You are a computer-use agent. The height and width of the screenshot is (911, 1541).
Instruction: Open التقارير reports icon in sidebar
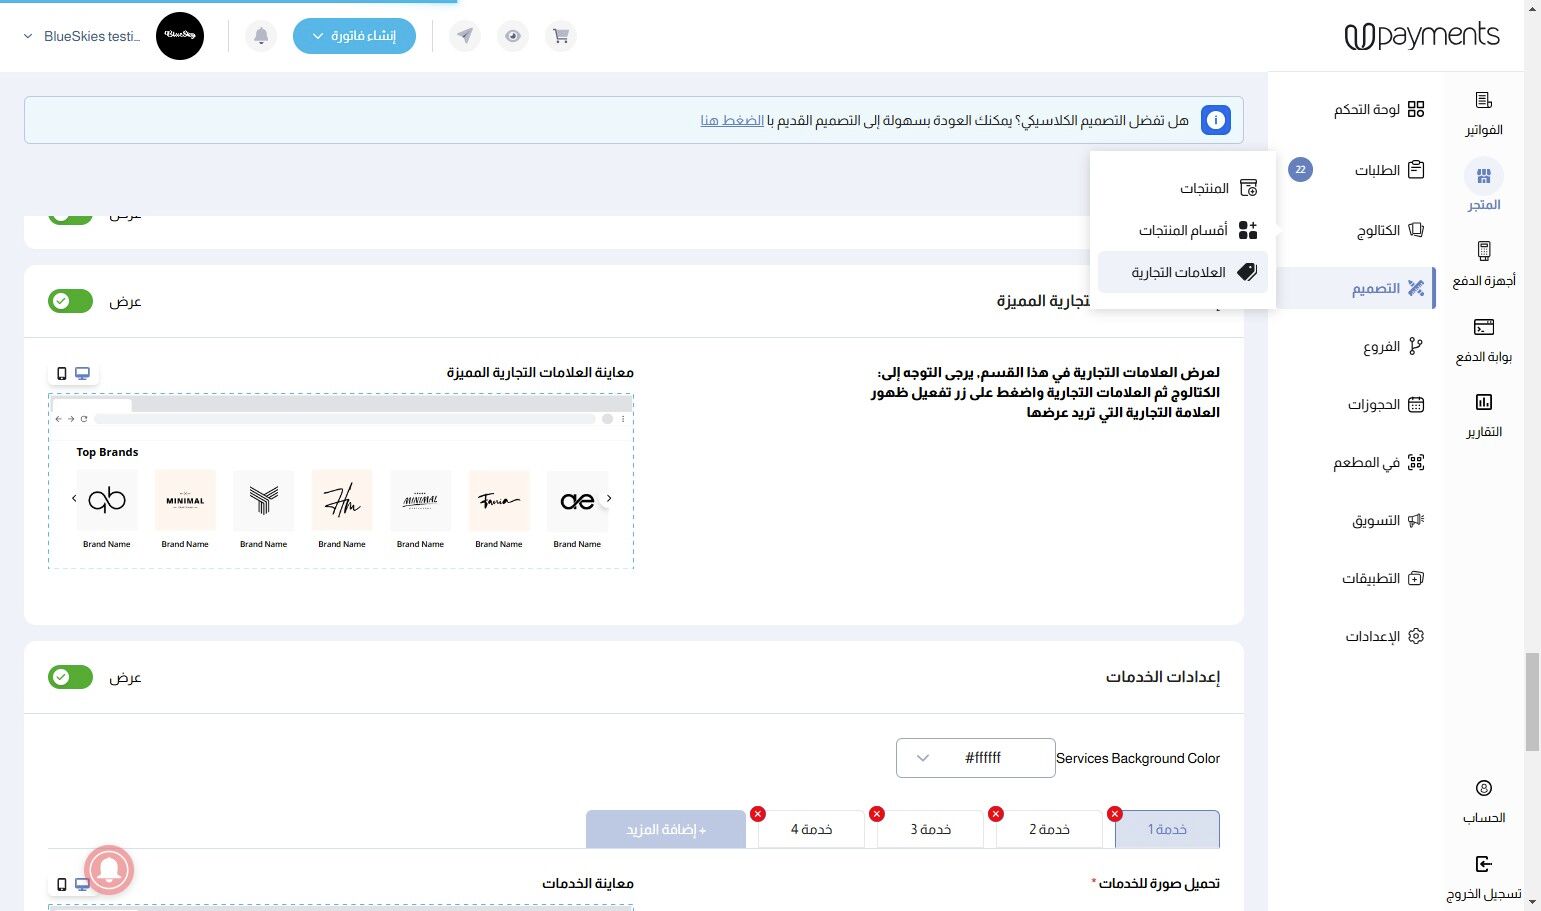1484,402
